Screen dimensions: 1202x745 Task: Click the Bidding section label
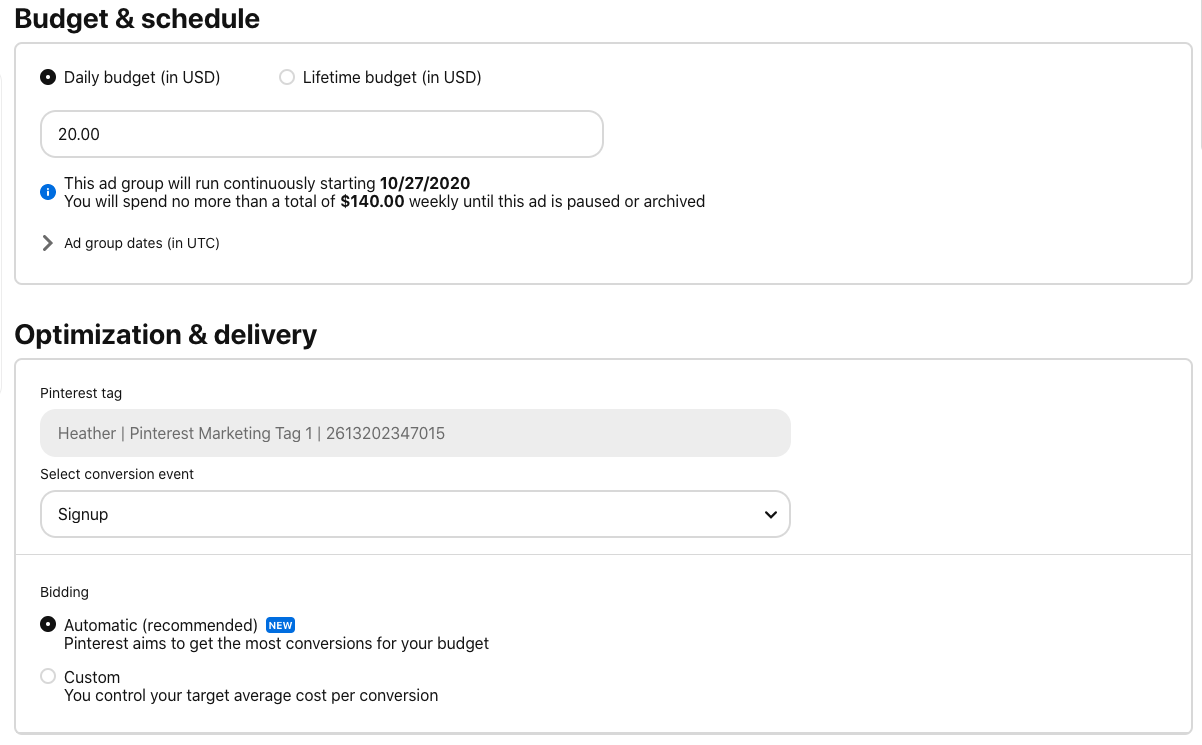click(64, 591)
